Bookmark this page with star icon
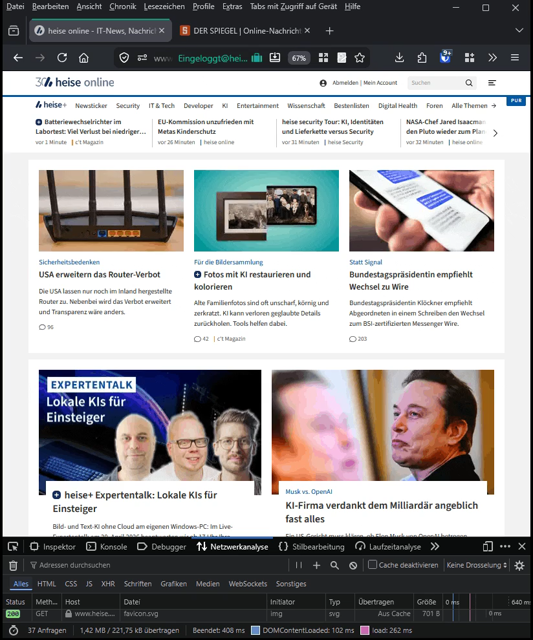533x640 pixels. tap(360, 58)
